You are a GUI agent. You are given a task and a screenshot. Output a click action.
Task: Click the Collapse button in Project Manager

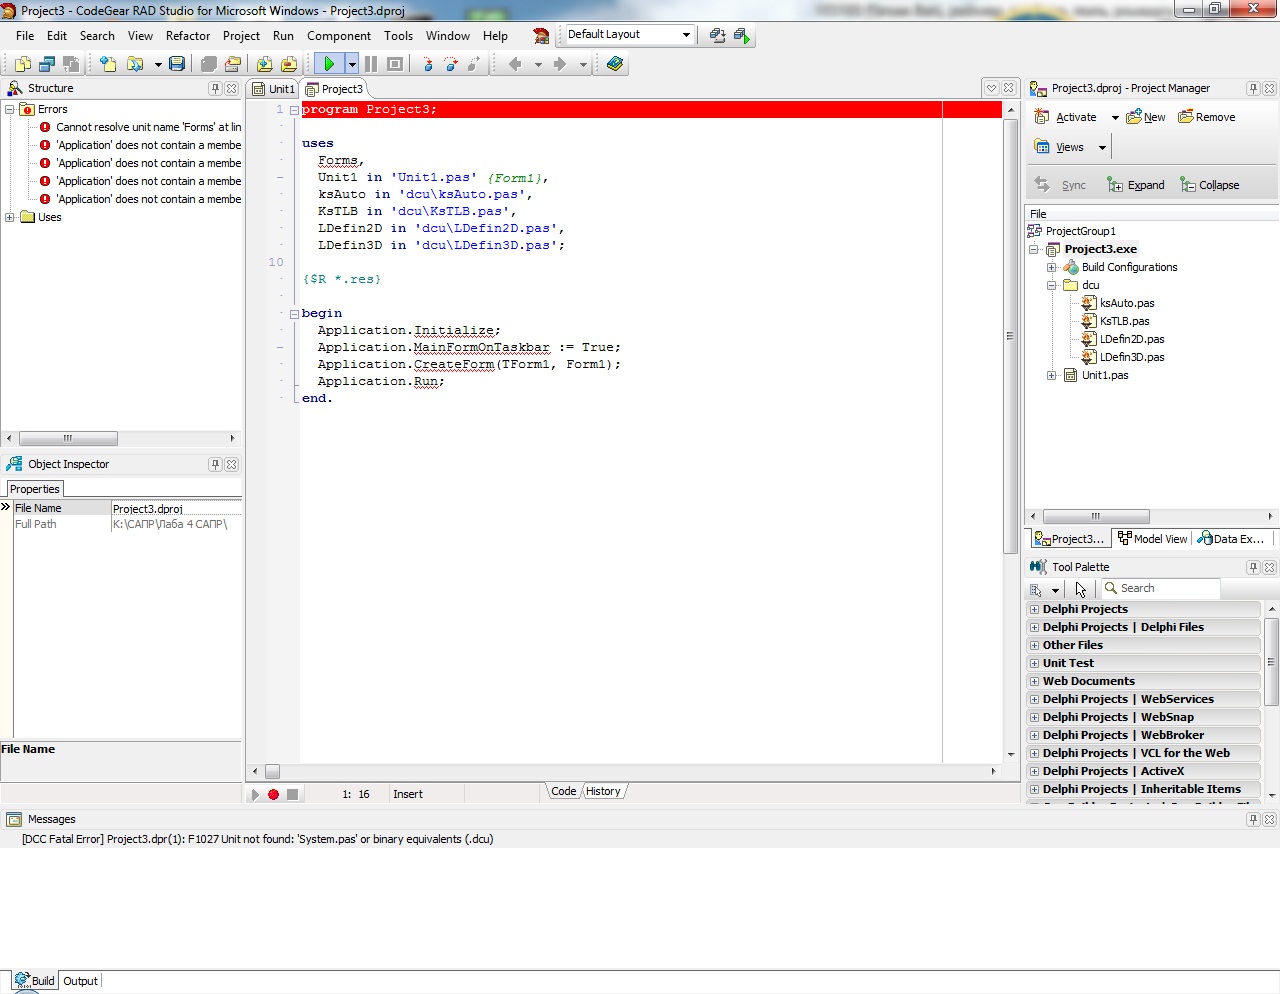click(1210, 185)
